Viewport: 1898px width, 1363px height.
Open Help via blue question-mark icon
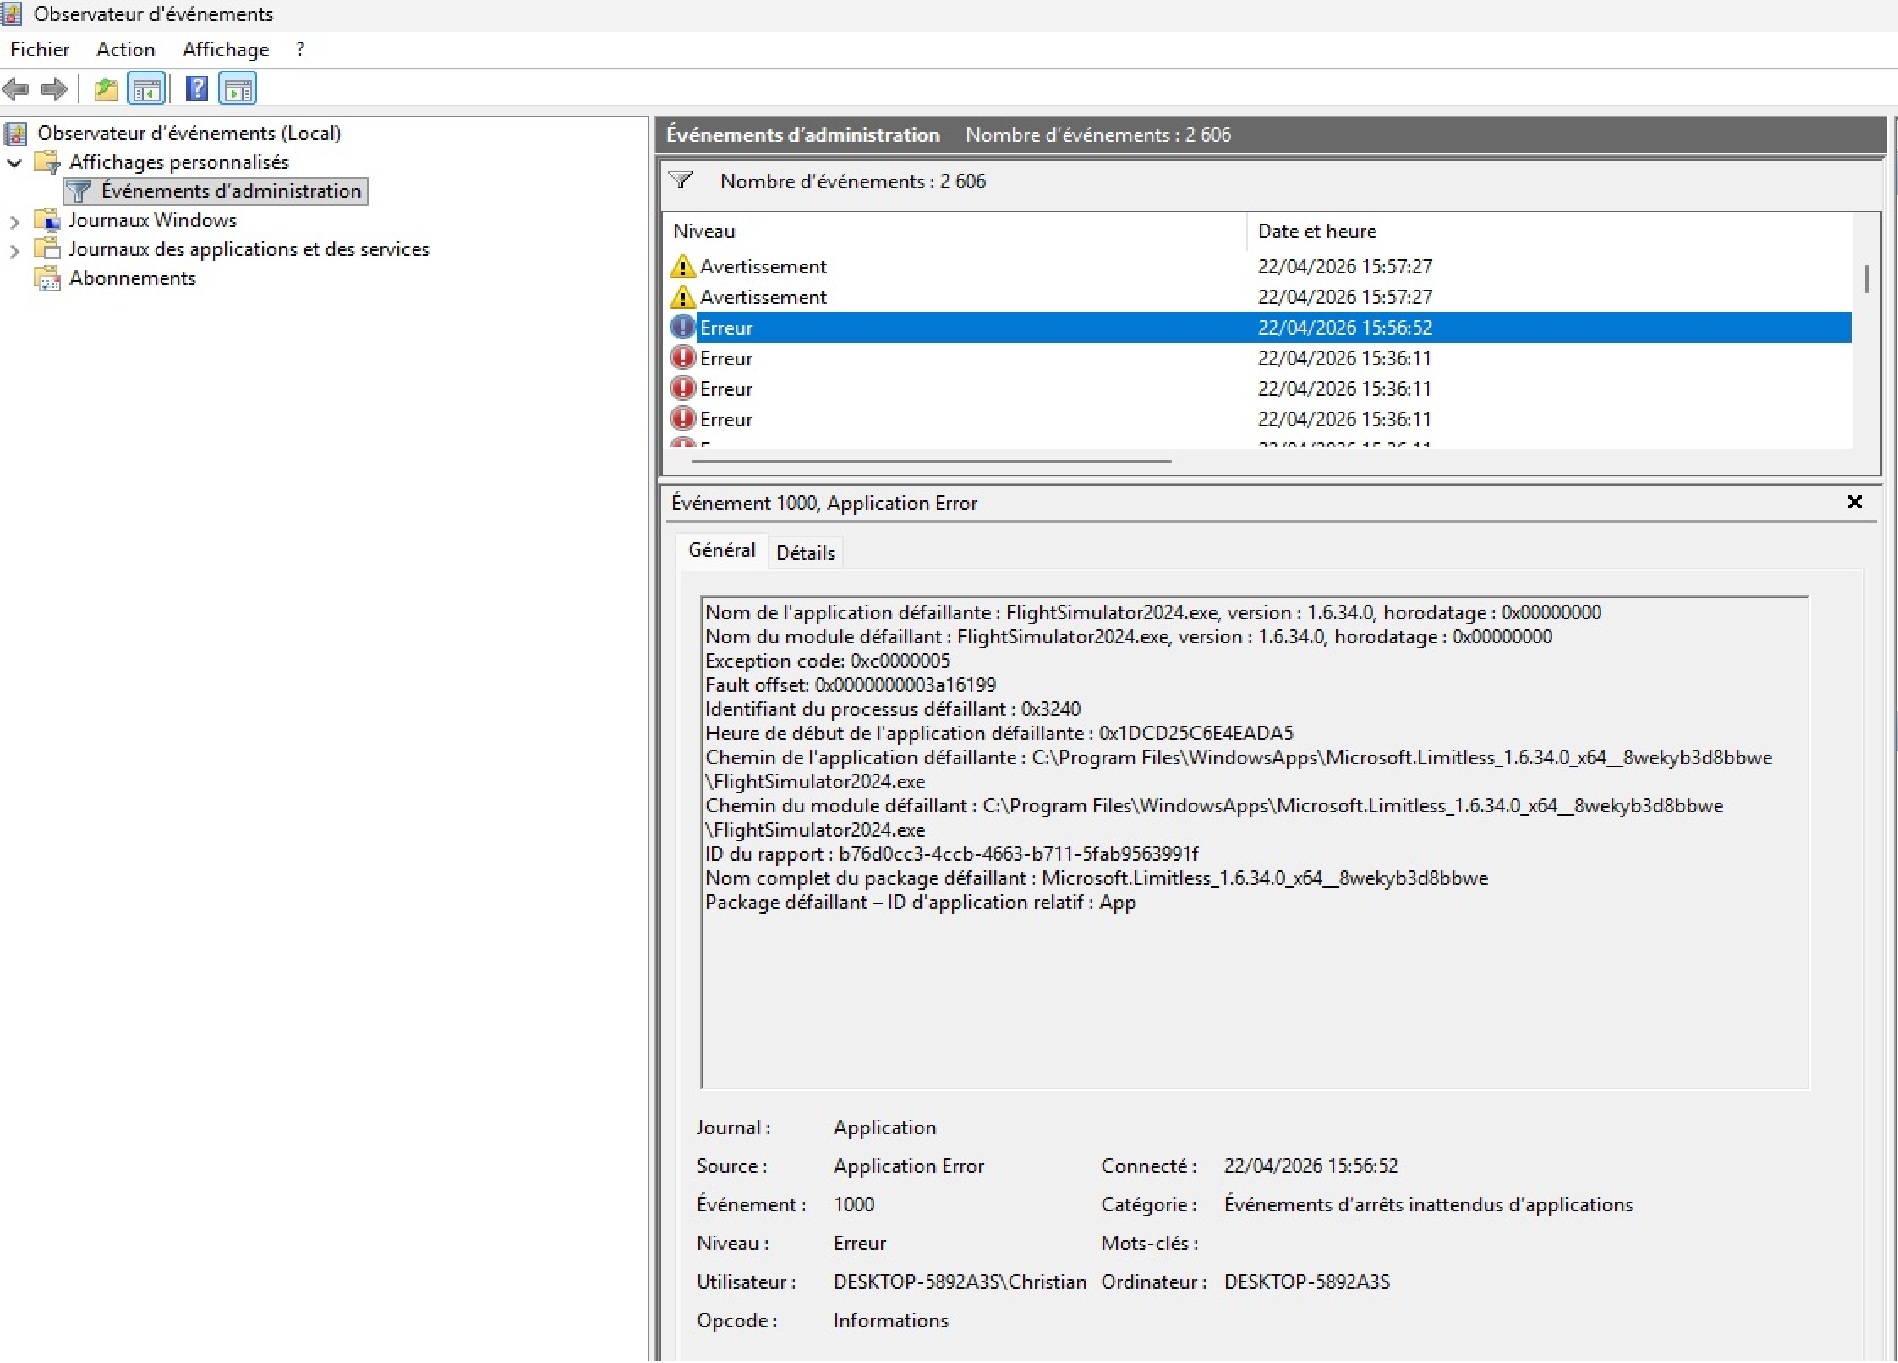click(x=197, y=90)
